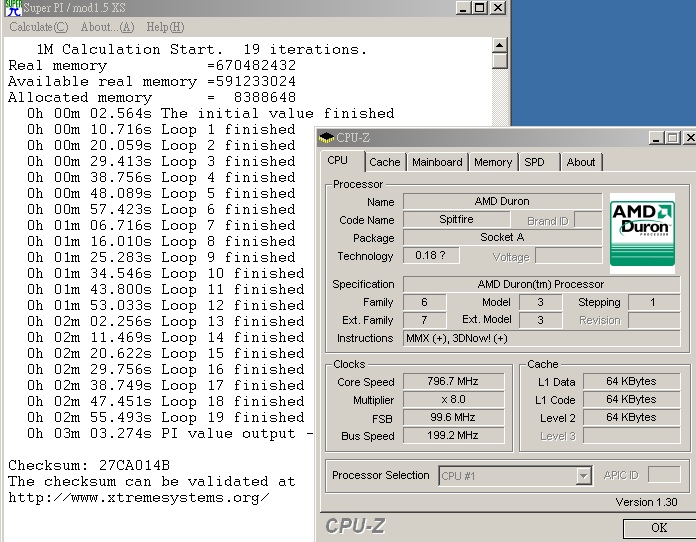This screenshot has width=696, height=542.
Task: Click the Ext. Model value 3 field
Action: click(x=540, y=320)
